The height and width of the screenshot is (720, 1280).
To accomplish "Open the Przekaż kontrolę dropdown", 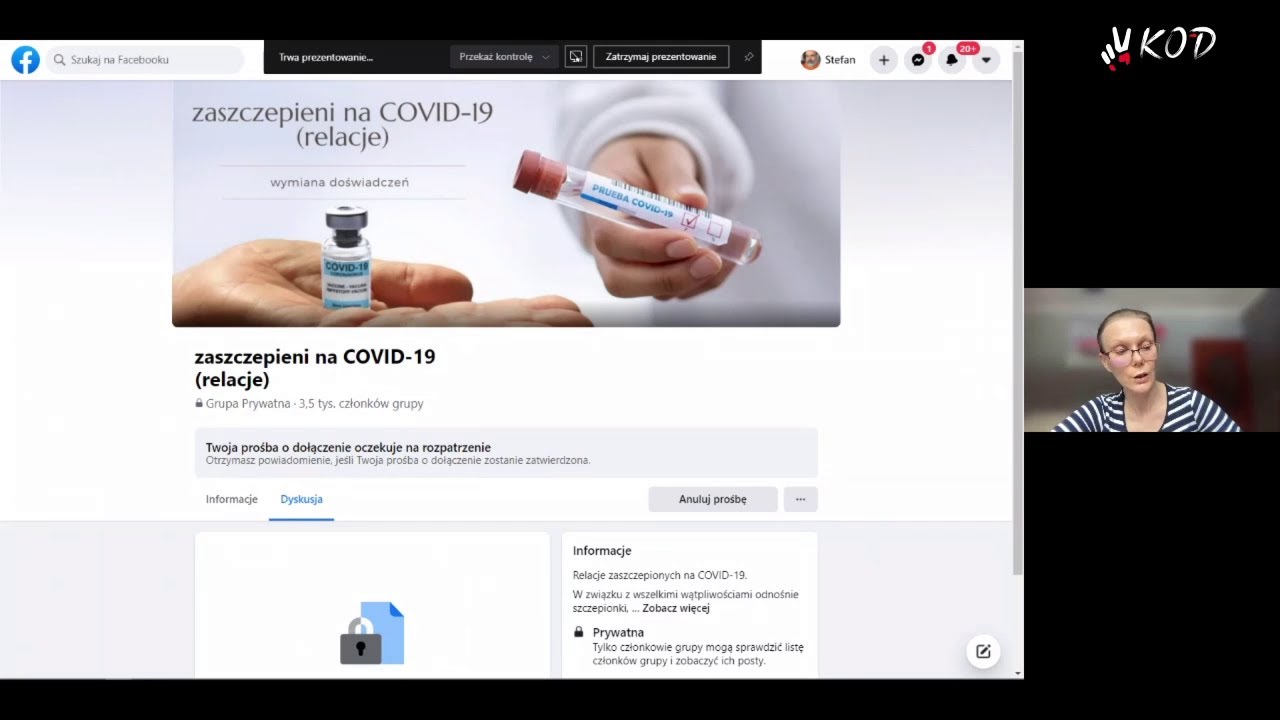I will [504, 57].
